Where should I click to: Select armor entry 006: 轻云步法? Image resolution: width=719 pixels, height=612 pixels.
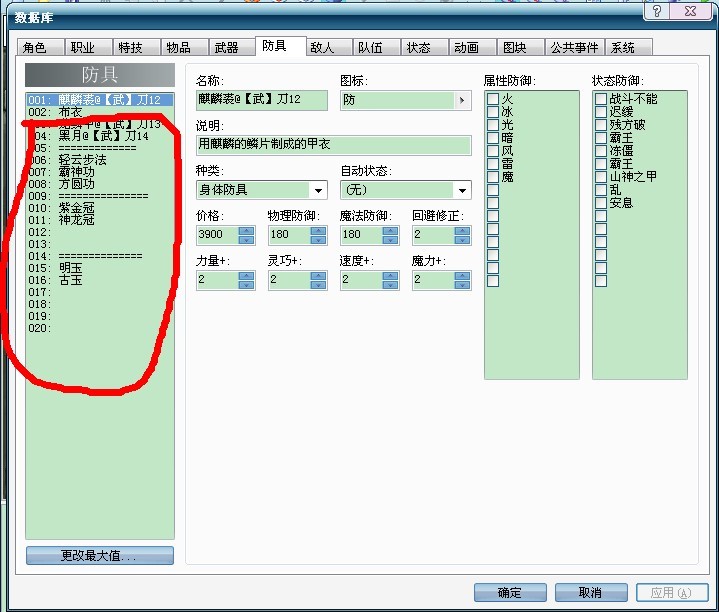pos(100,160)
